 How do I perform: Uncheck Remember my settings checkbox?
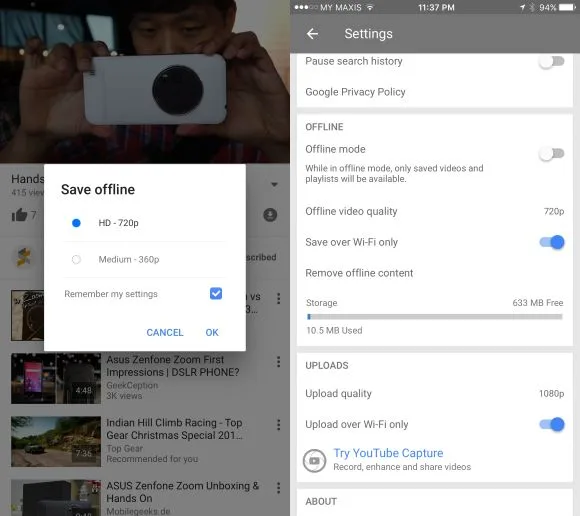click(x=216, y=293)
